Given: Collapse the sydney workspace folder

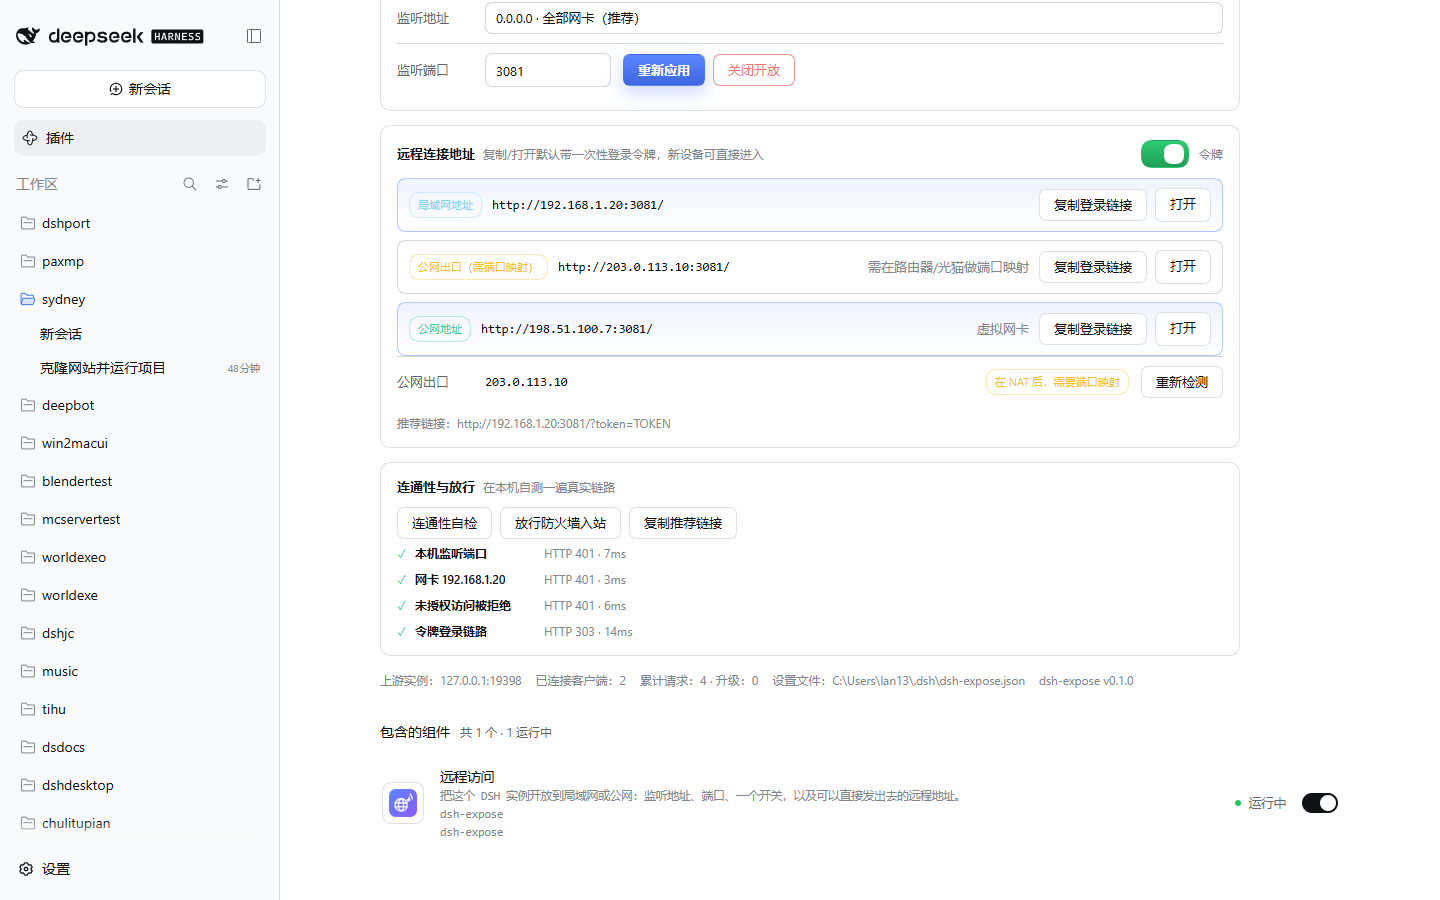Looking at the screenshot, I should [x=140, y=299].
